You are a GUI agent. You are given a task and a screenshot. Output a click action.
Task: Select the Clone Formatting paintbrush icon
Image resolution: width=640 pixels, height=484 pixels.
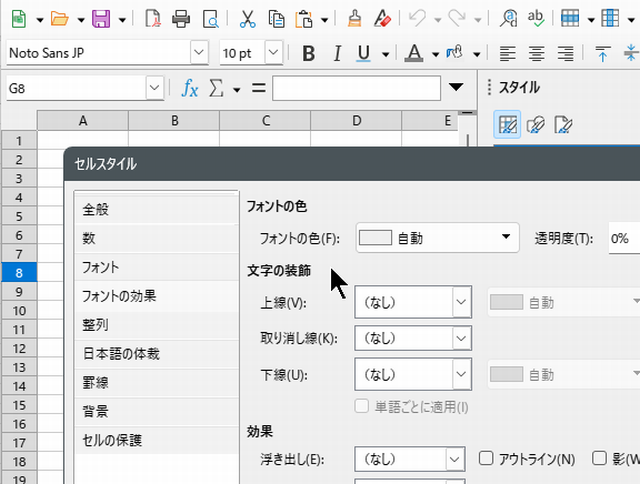click(354, 18)
